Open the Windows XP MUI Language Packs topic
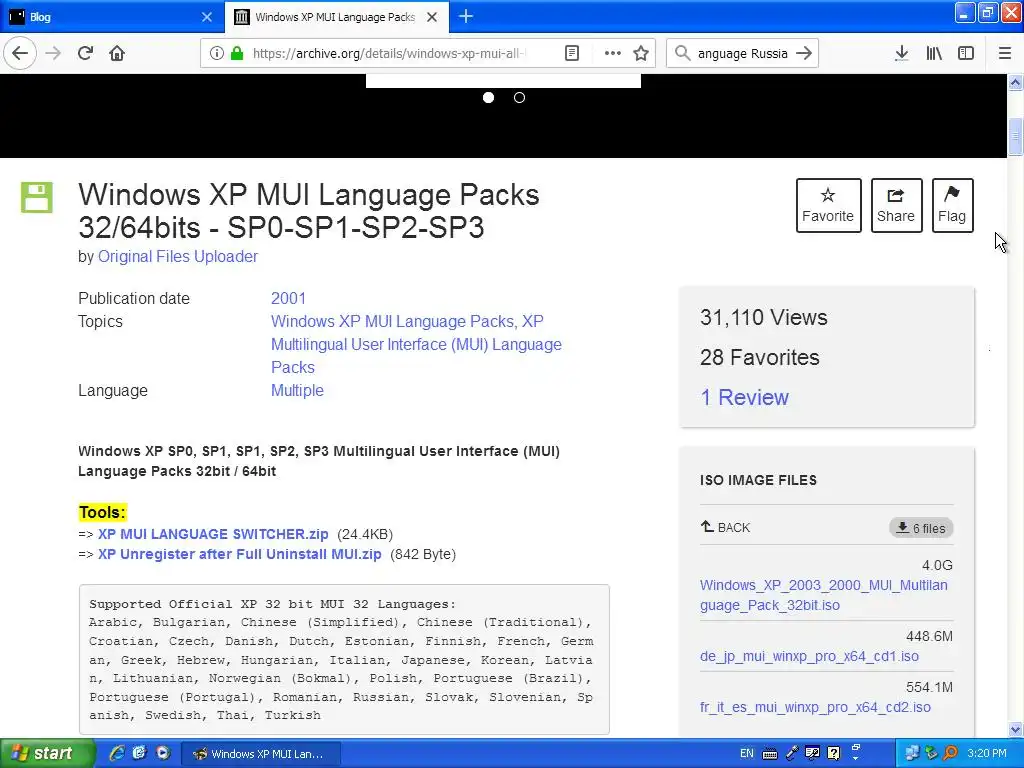Image resolution: width=1024 pixels, height=768 pixels. coord(394,321)
